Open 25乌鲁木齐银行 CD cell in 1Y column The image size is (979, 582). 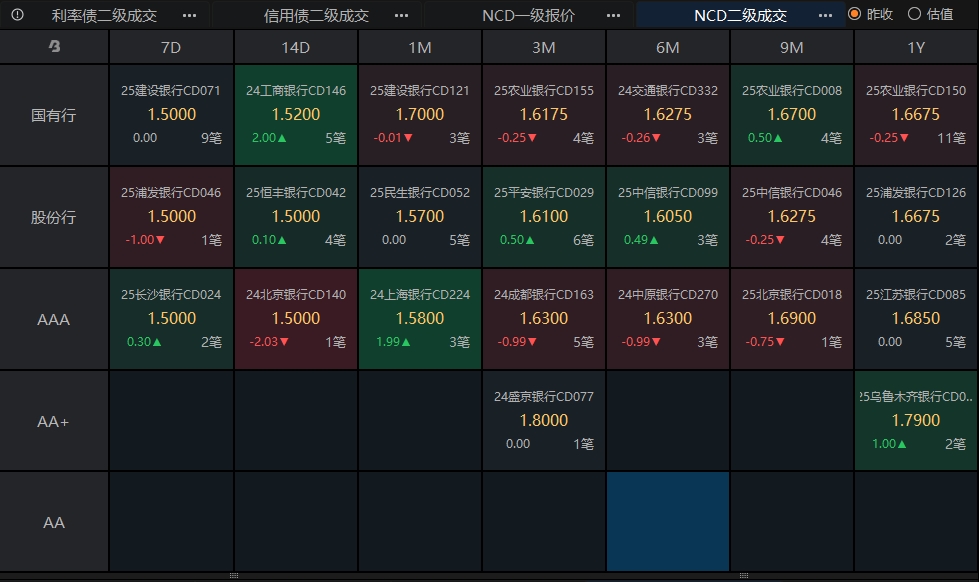tap(916, 420)
